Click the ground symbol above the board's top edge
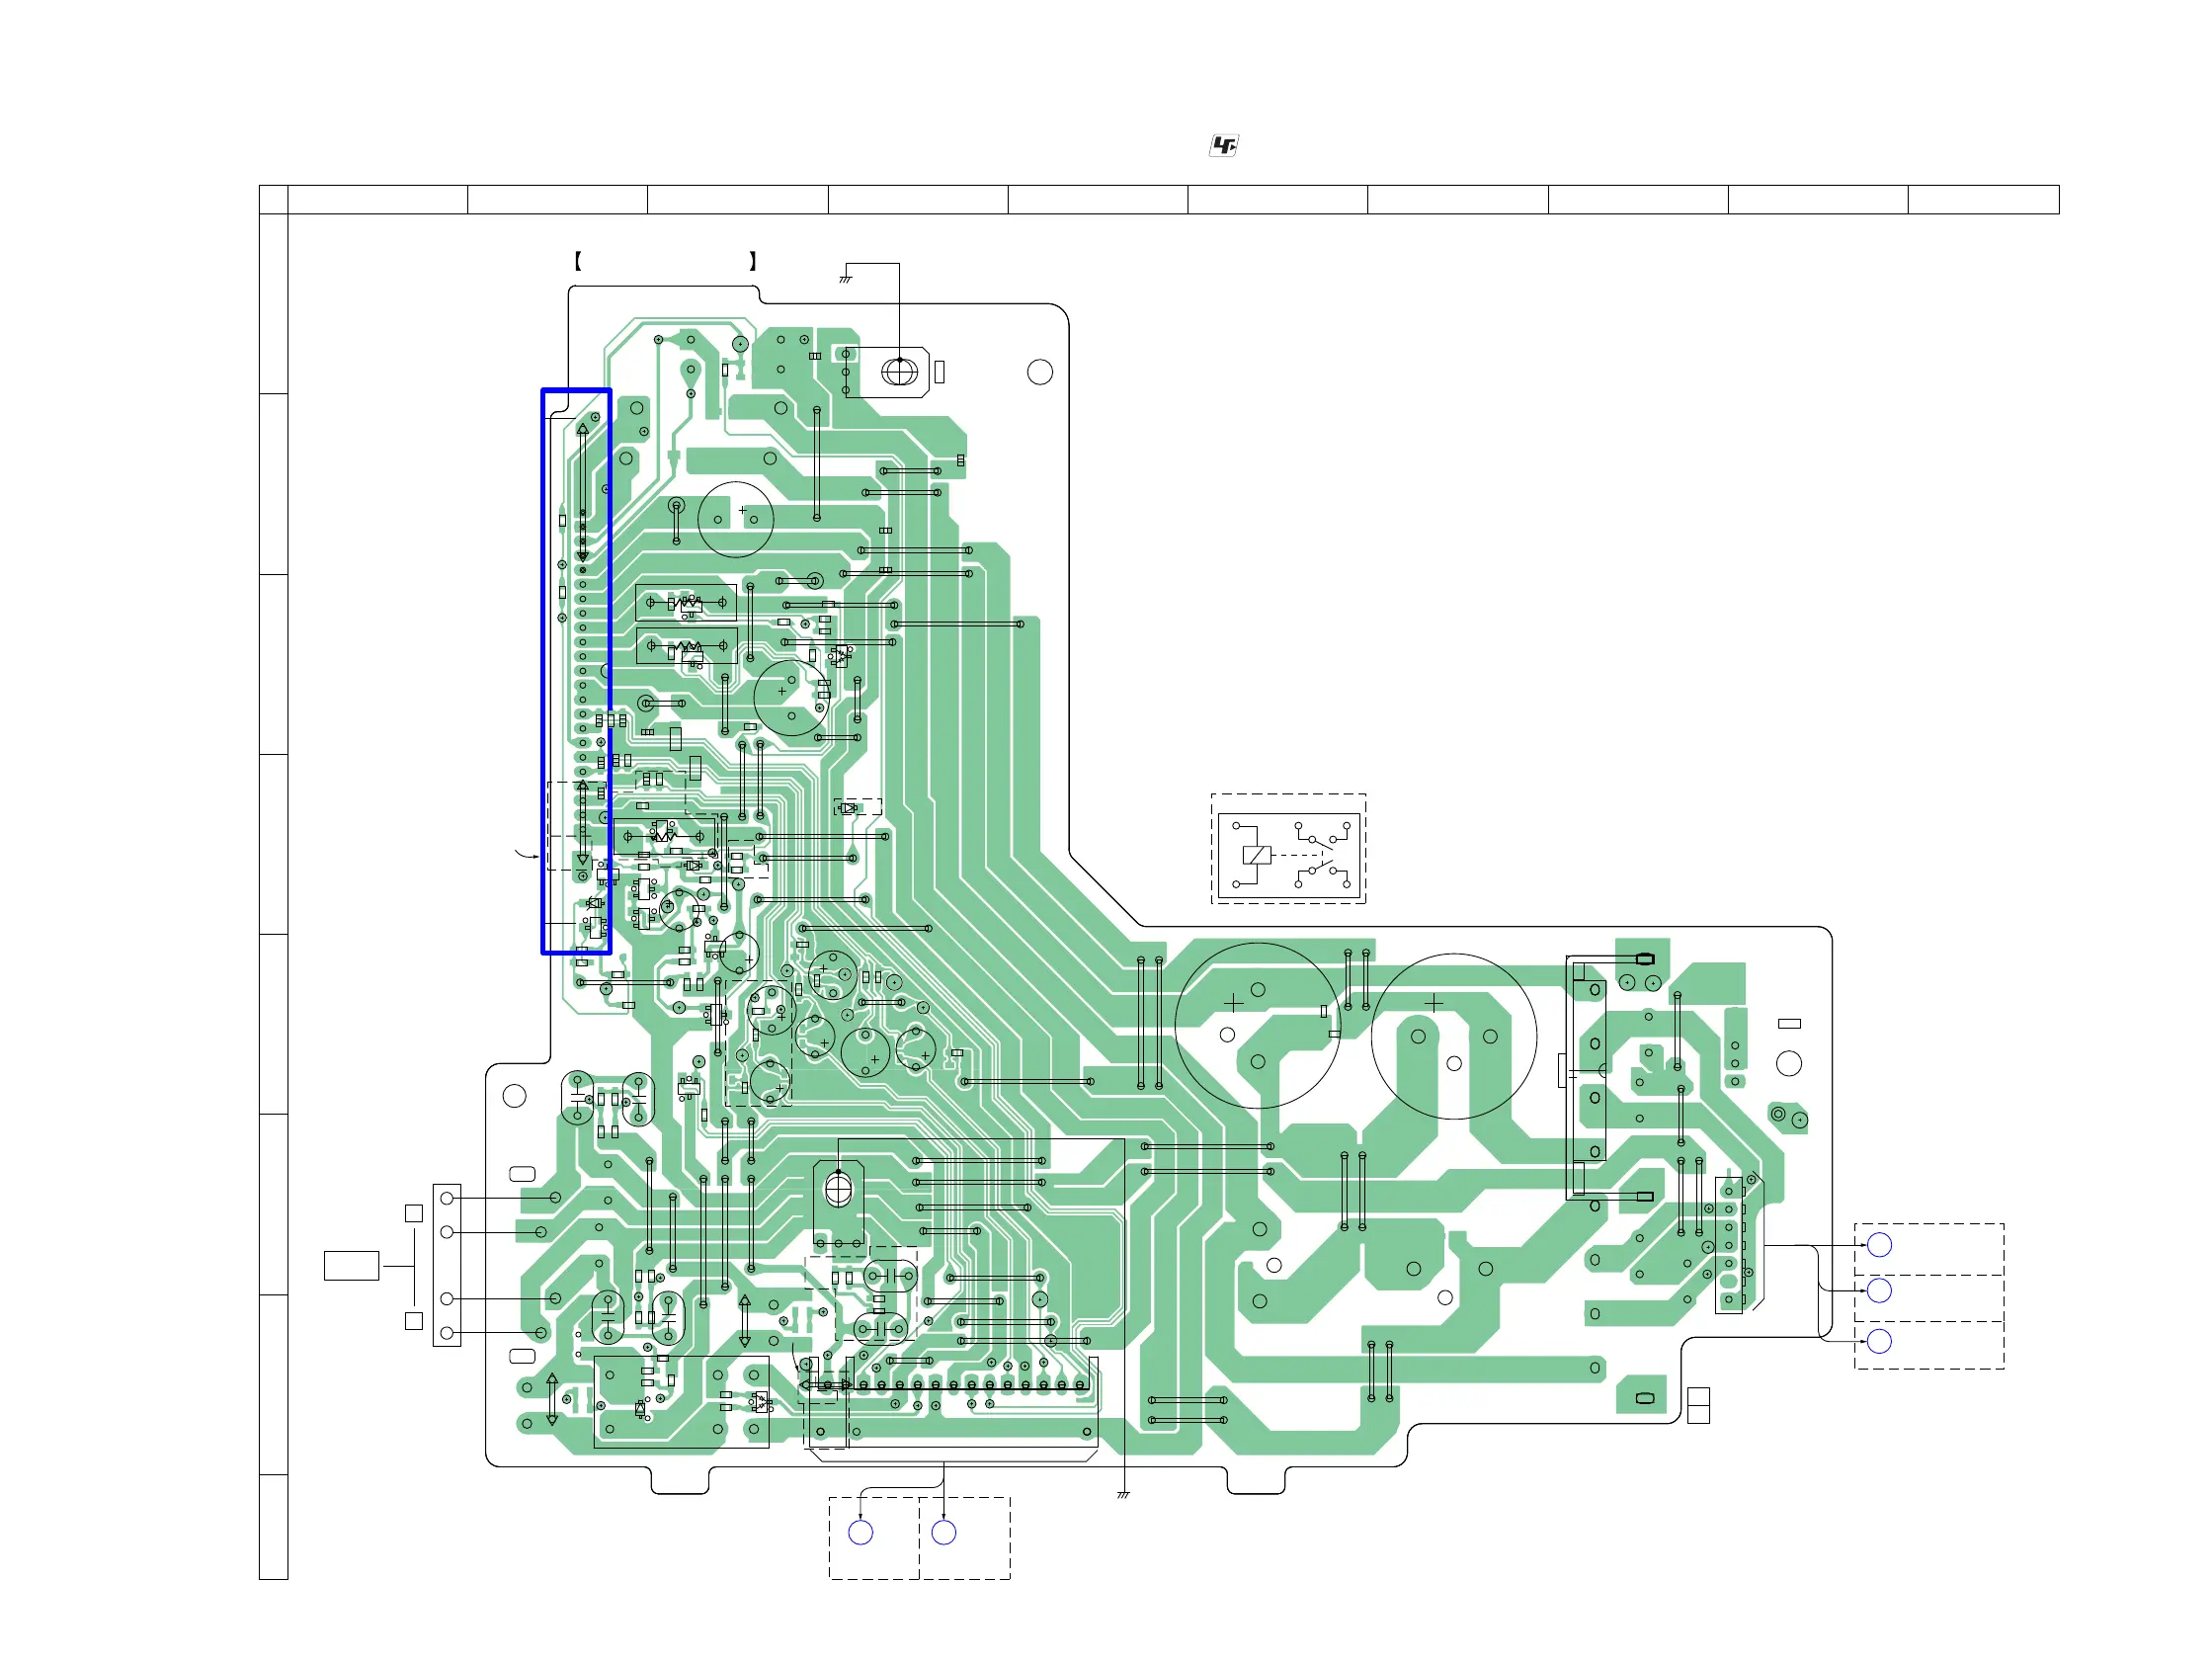 click(845, 278)
